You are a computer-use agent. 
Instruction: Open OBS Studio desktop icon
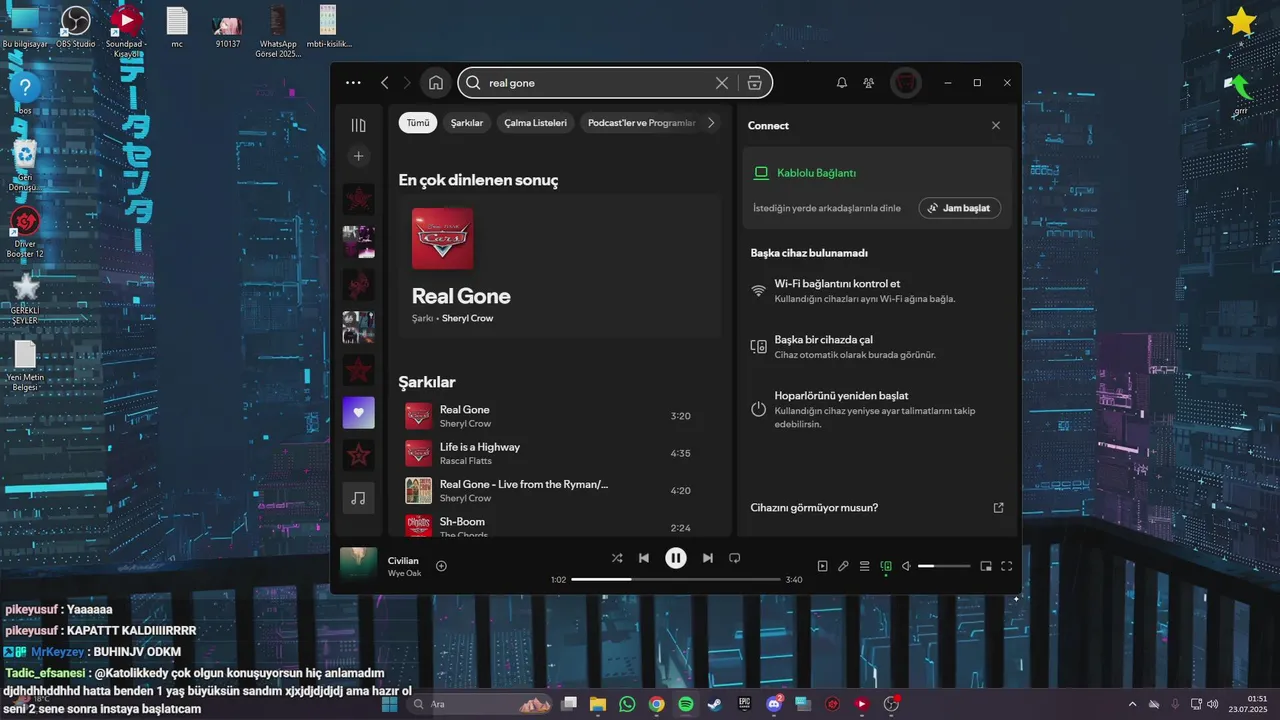pos(75,27)
